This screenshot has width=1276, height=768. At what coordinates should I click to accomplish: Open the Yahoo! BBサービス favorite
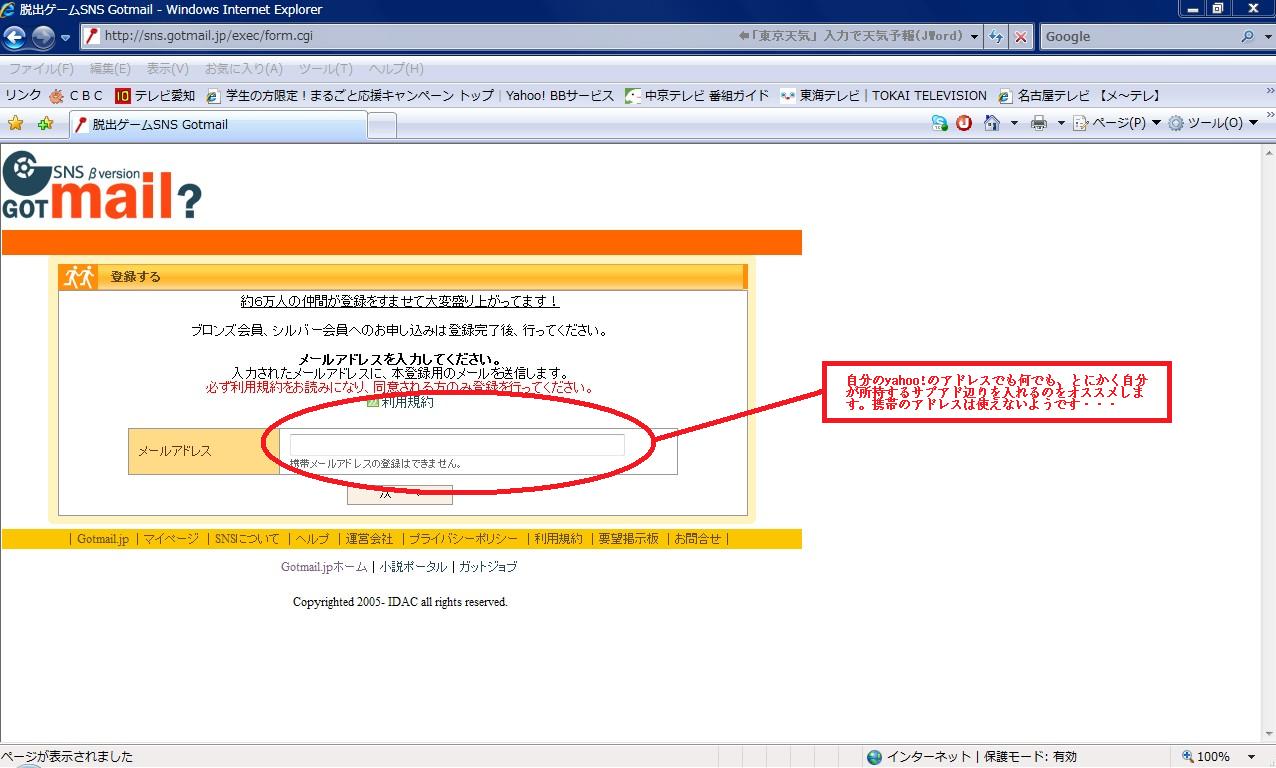tap(560, 96)
